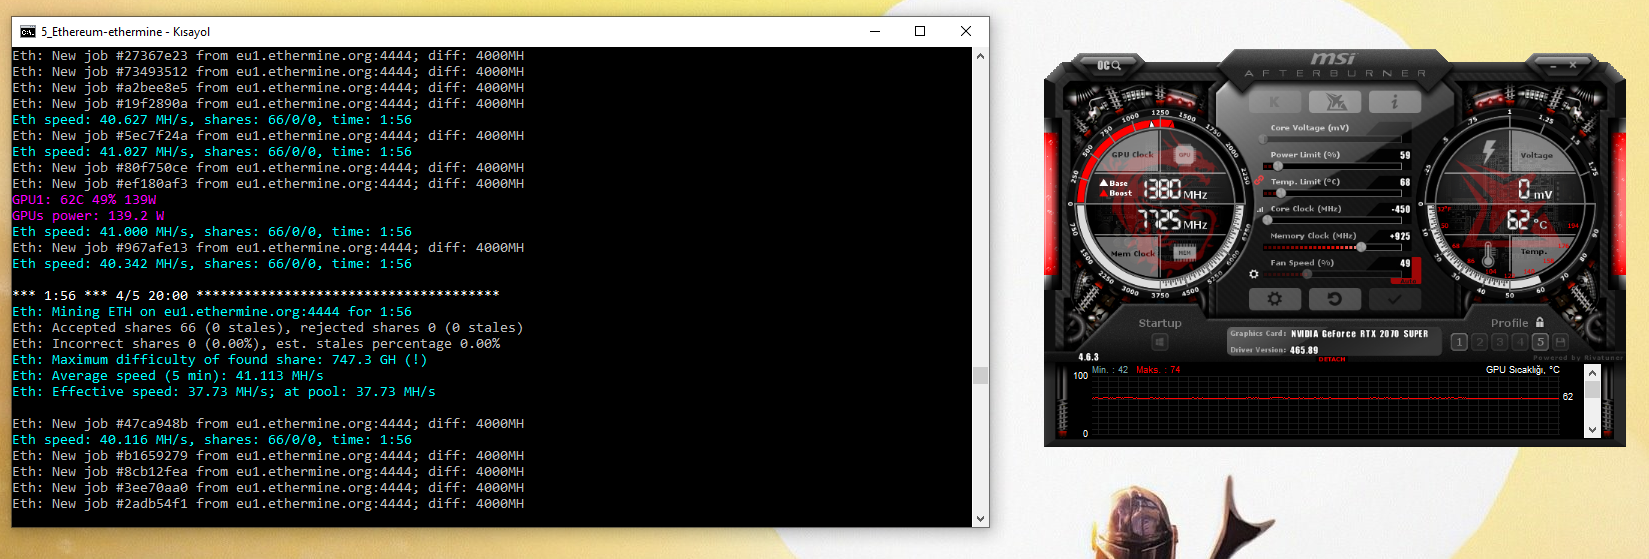Click console scrollbar up arrow
1649x559 pixels.
pos(980,56)
